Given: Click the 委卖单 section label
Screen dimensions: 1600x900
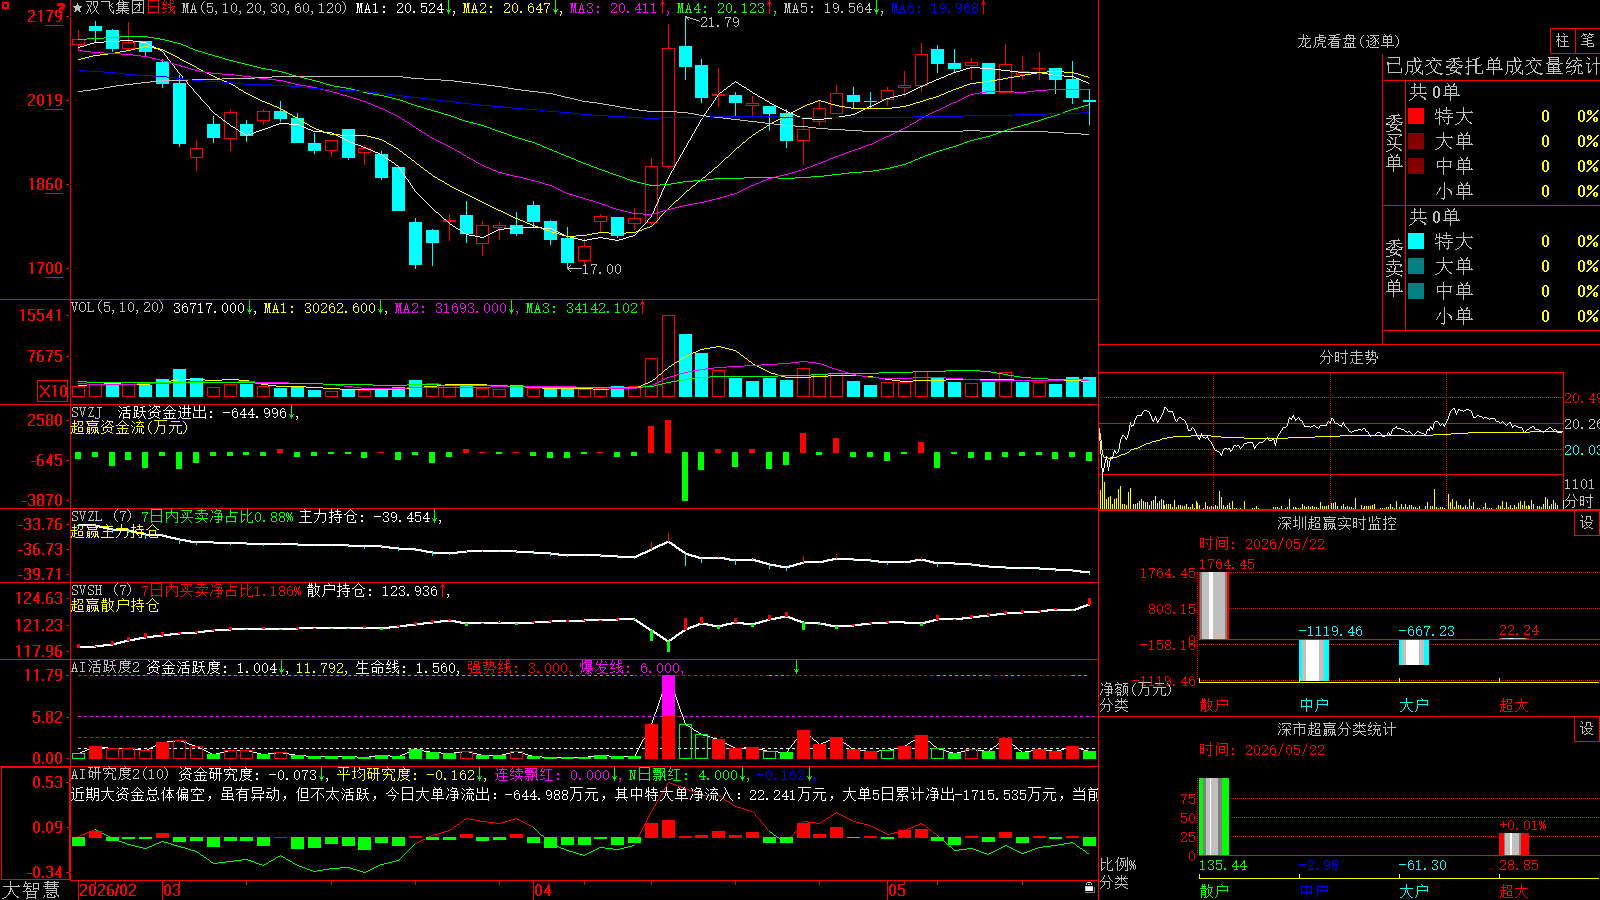Looking at the screenshot, I should pos(1394,267).
